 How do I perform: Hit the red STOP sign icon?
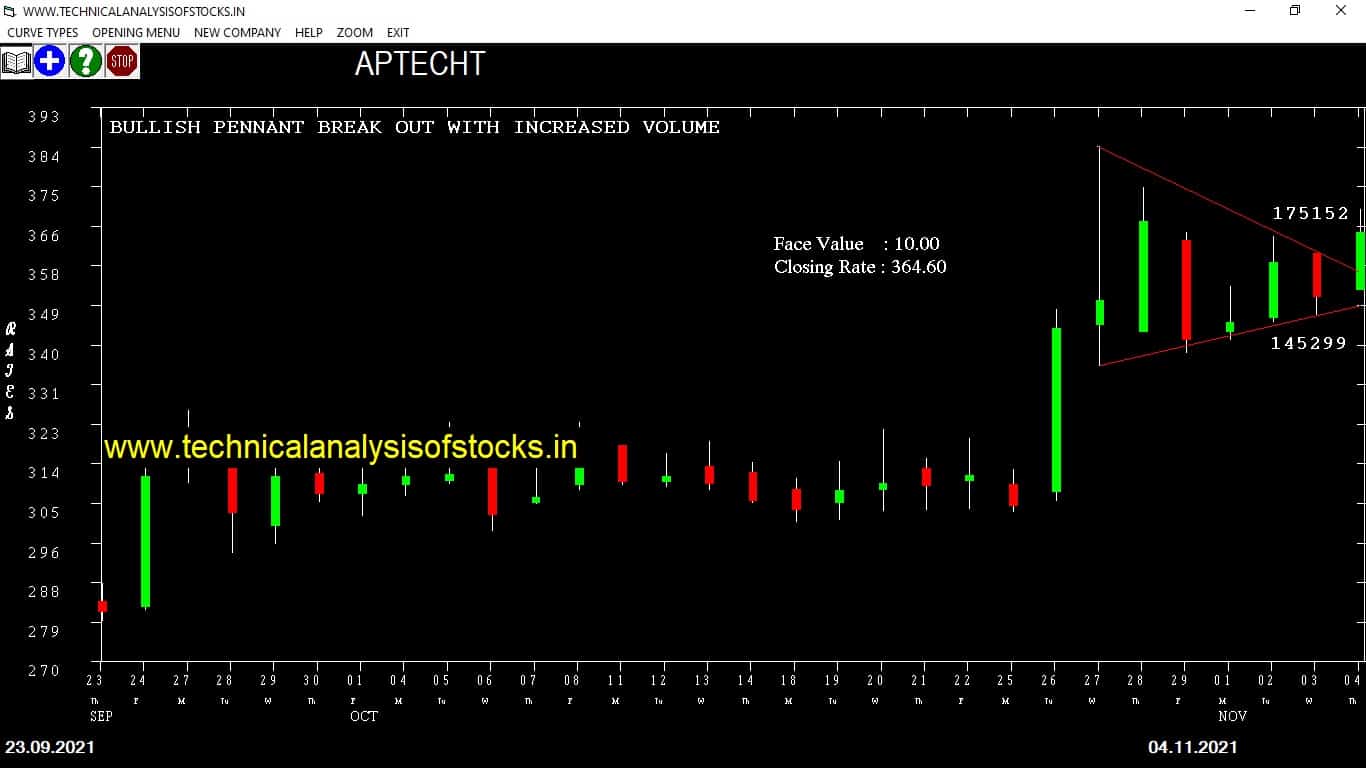122,62
